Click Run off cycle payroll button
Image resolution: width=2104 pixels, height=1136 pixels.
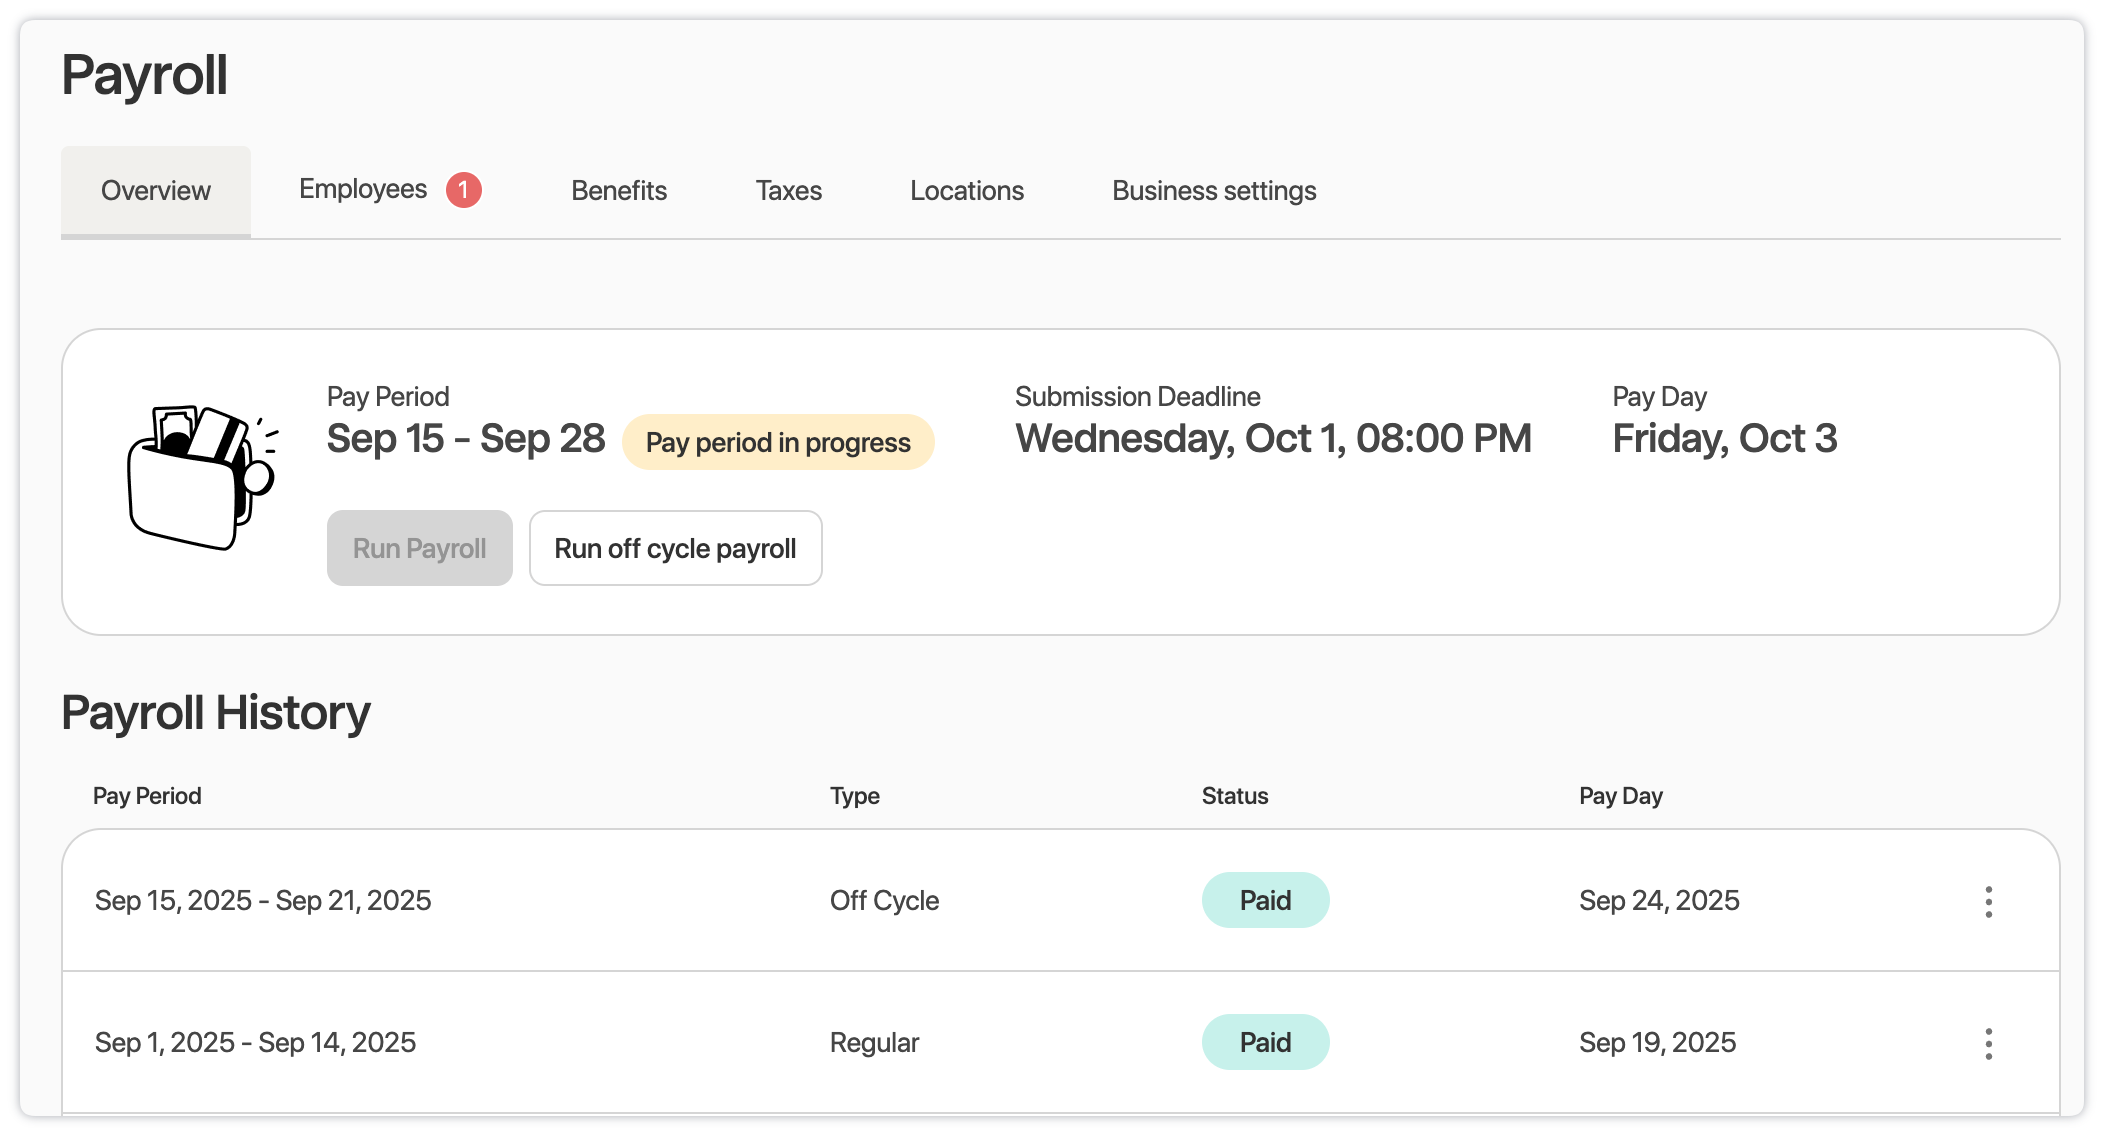[675, 549]
